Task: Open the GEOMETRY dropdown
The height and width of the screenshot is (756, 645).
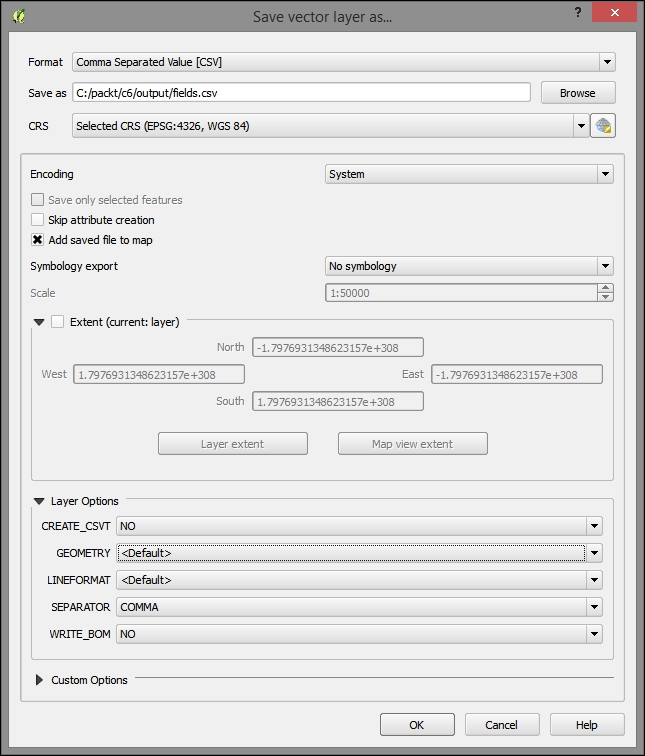Action: (x=359, y=553)
